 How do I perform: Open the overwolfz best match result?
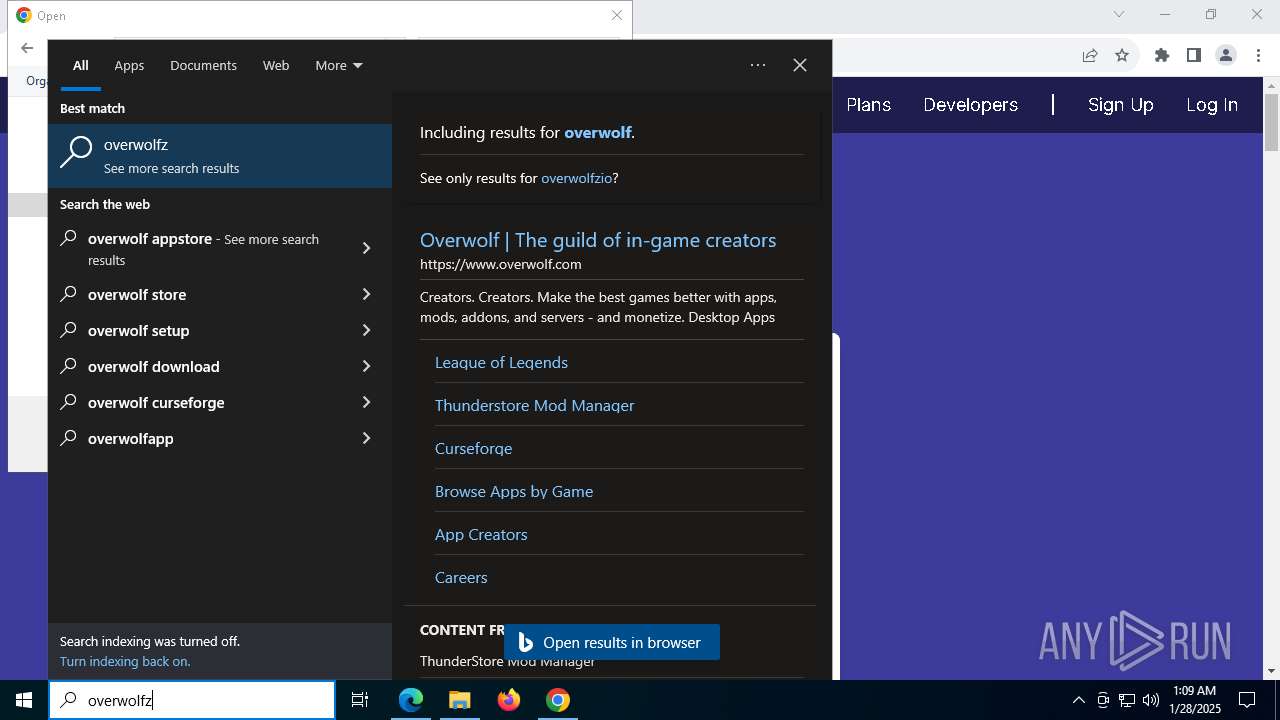220,156
